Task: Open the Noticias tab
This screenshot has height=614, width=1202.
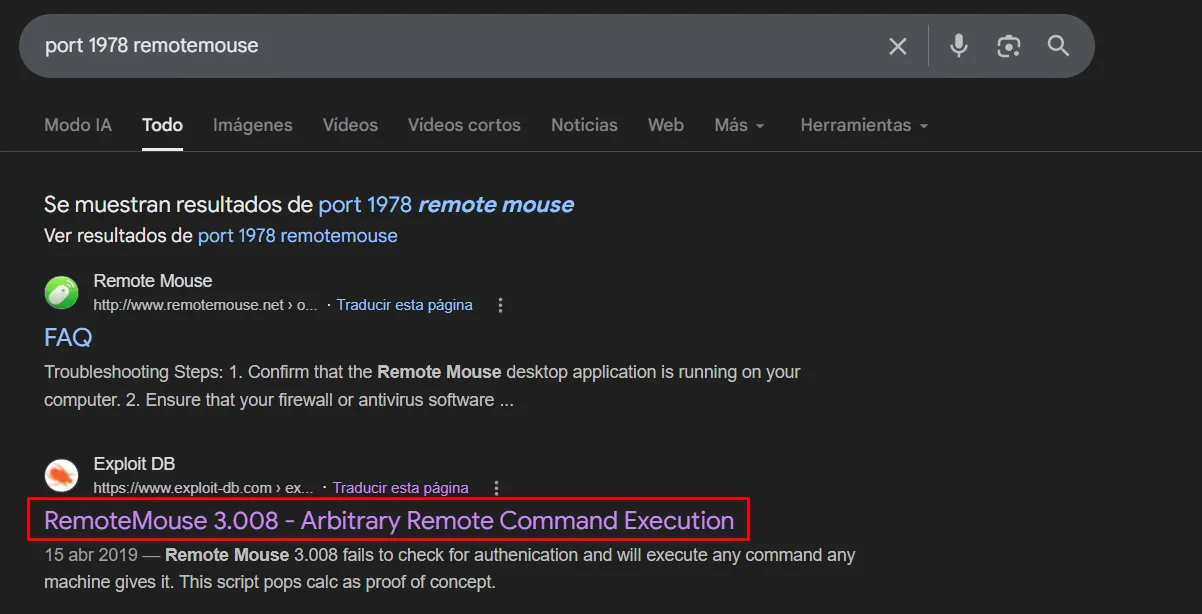Action: pyautogui.click(x=584, y=125)
